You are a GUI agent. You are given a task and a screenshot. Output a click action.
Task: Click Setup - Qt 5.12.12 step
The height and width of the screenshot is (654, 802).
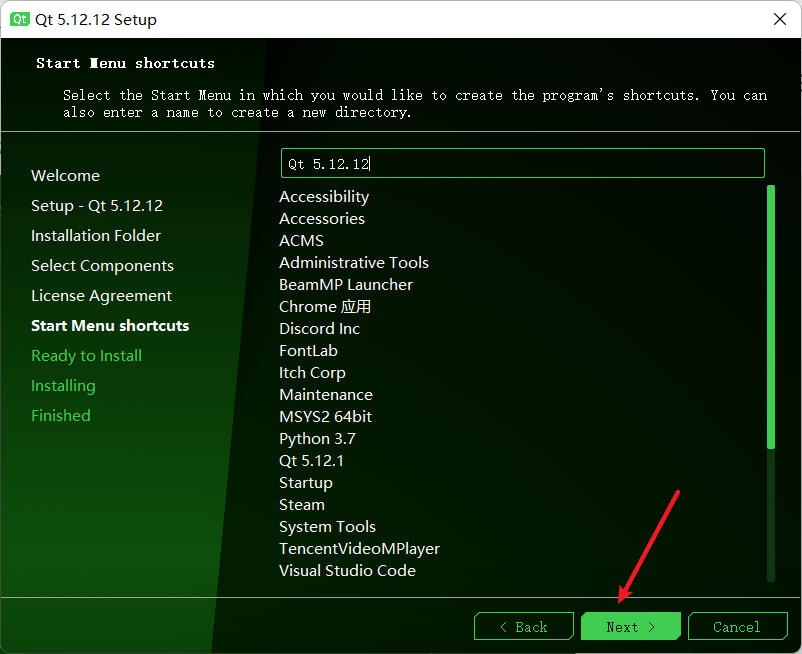coord(97,206)
